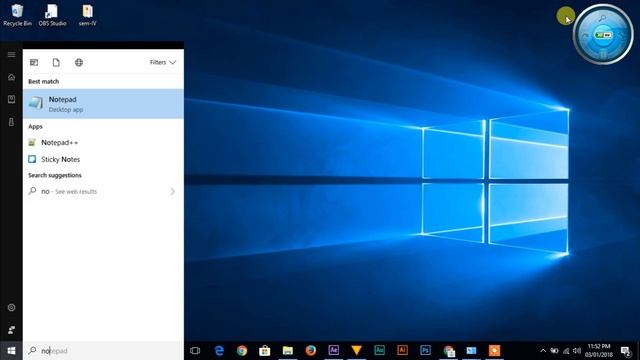This screenshot has width=640, height=360.
Task: Click magnifier icon on circular recorder widget
Action: (602, 18)
